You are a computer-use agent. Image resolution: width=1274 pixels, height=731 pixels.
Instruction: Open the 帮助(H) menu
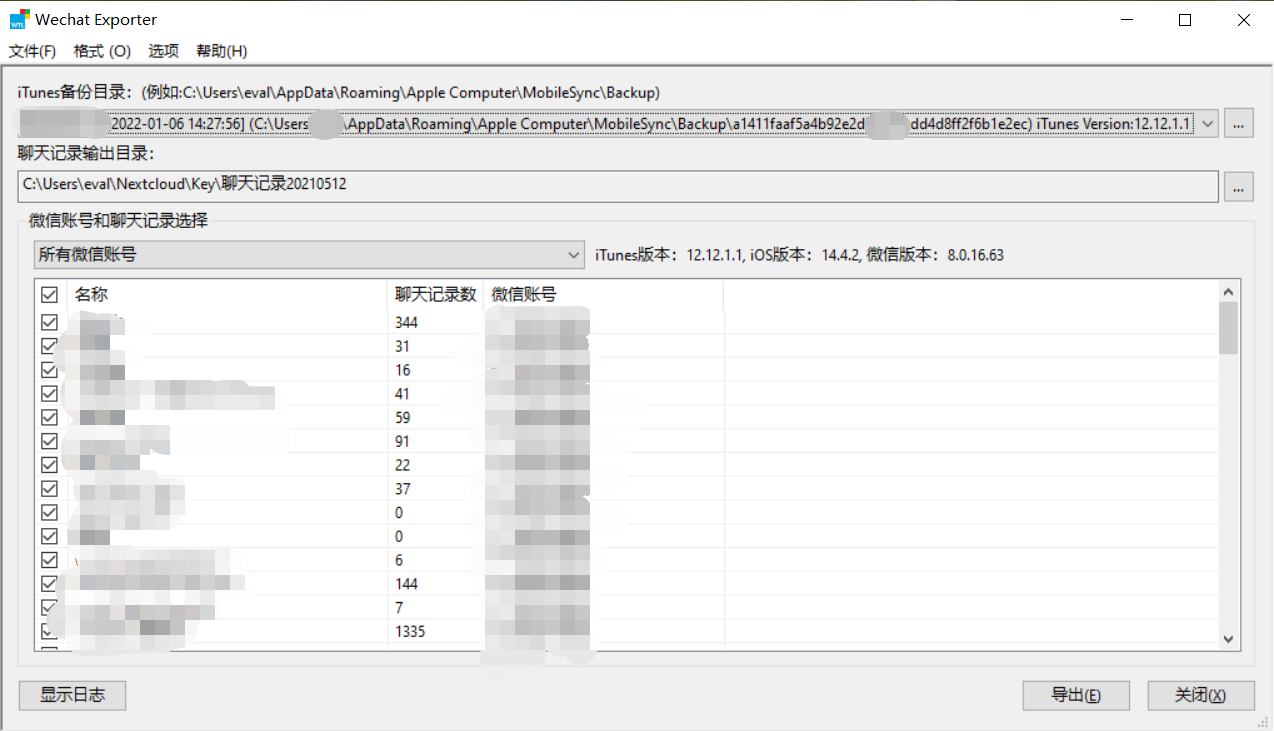tap(221, 52)
